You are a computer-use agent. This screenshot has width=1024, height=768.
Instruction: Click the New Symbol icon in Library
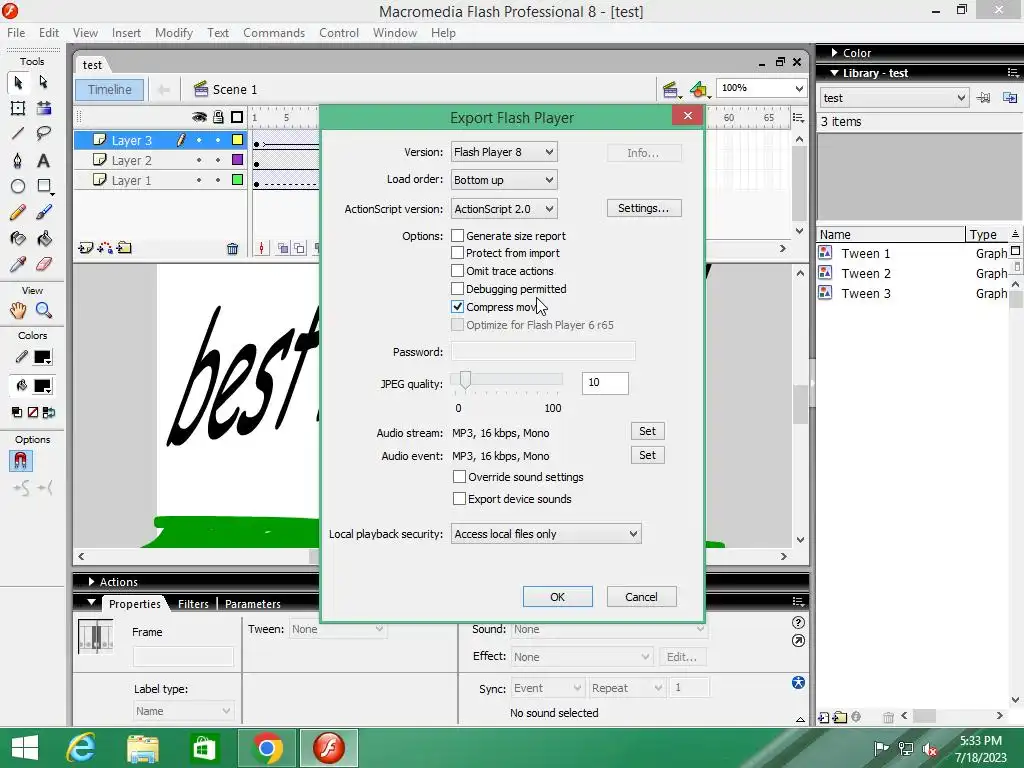tap(824, 717)
